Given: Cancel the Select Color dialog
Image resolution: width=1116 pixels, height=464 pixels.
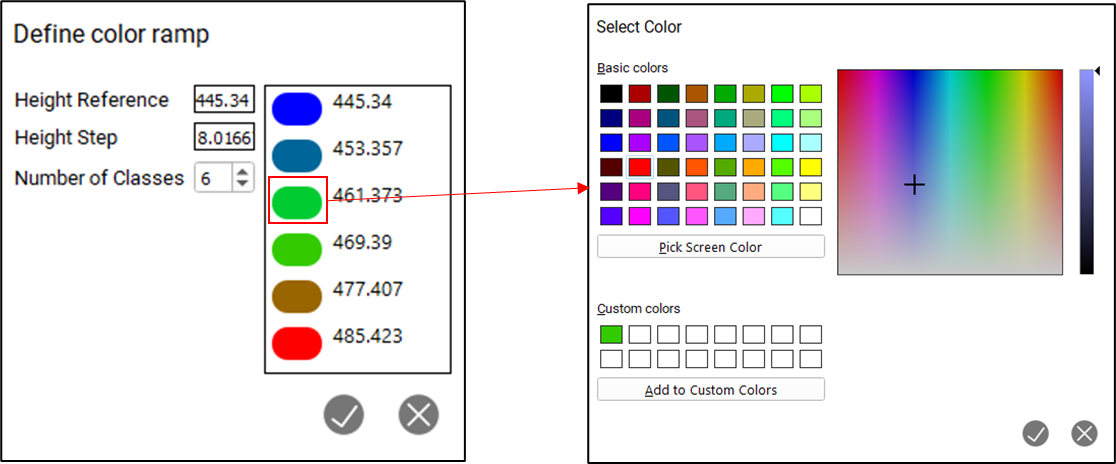Looking at the screenshot, I should [x=1084, y=433].
